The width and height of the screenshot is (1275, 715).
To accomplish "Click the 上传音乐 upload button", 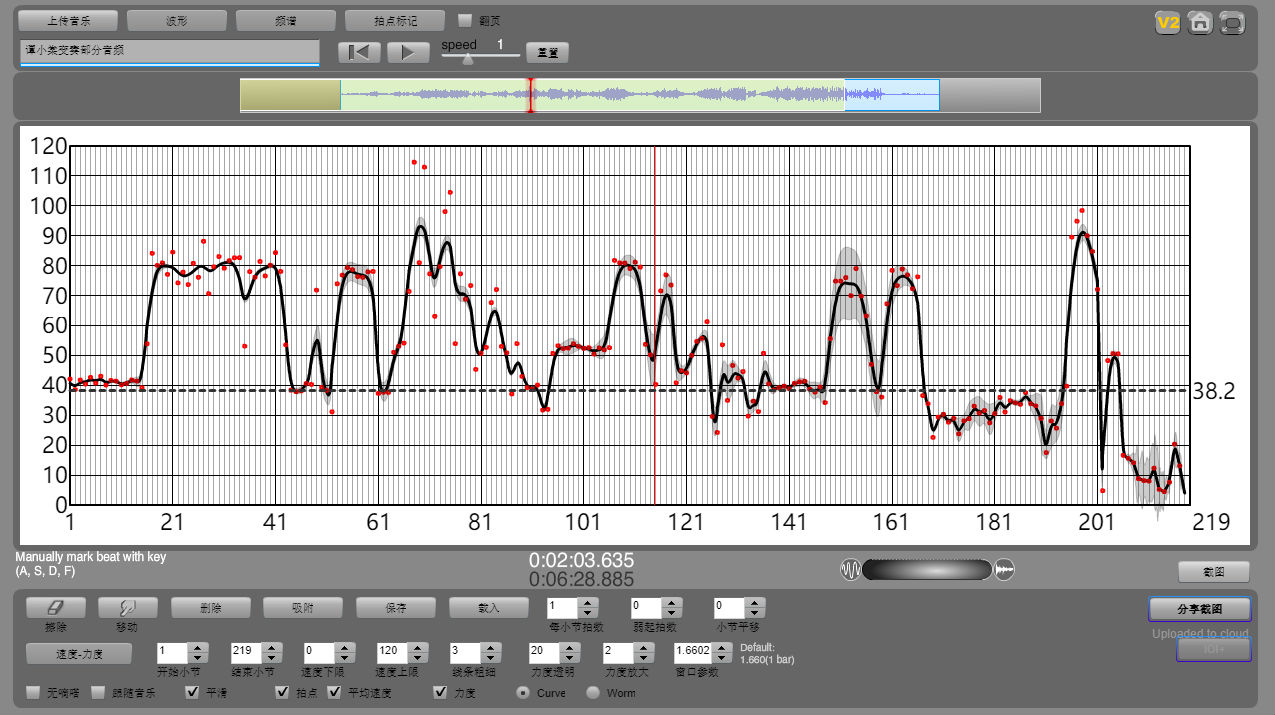I will point(68,20).
